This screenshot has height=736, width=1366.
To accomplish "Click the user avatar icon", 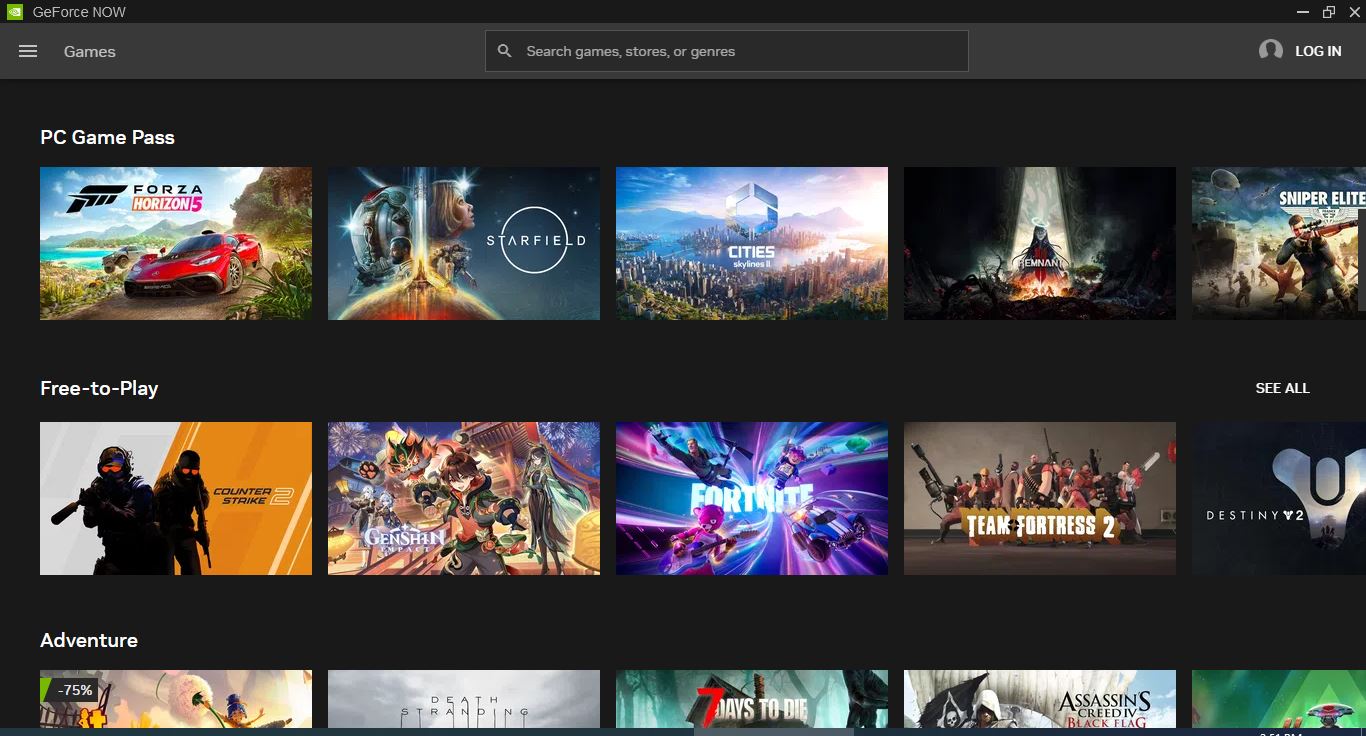I will (1271, 50).
